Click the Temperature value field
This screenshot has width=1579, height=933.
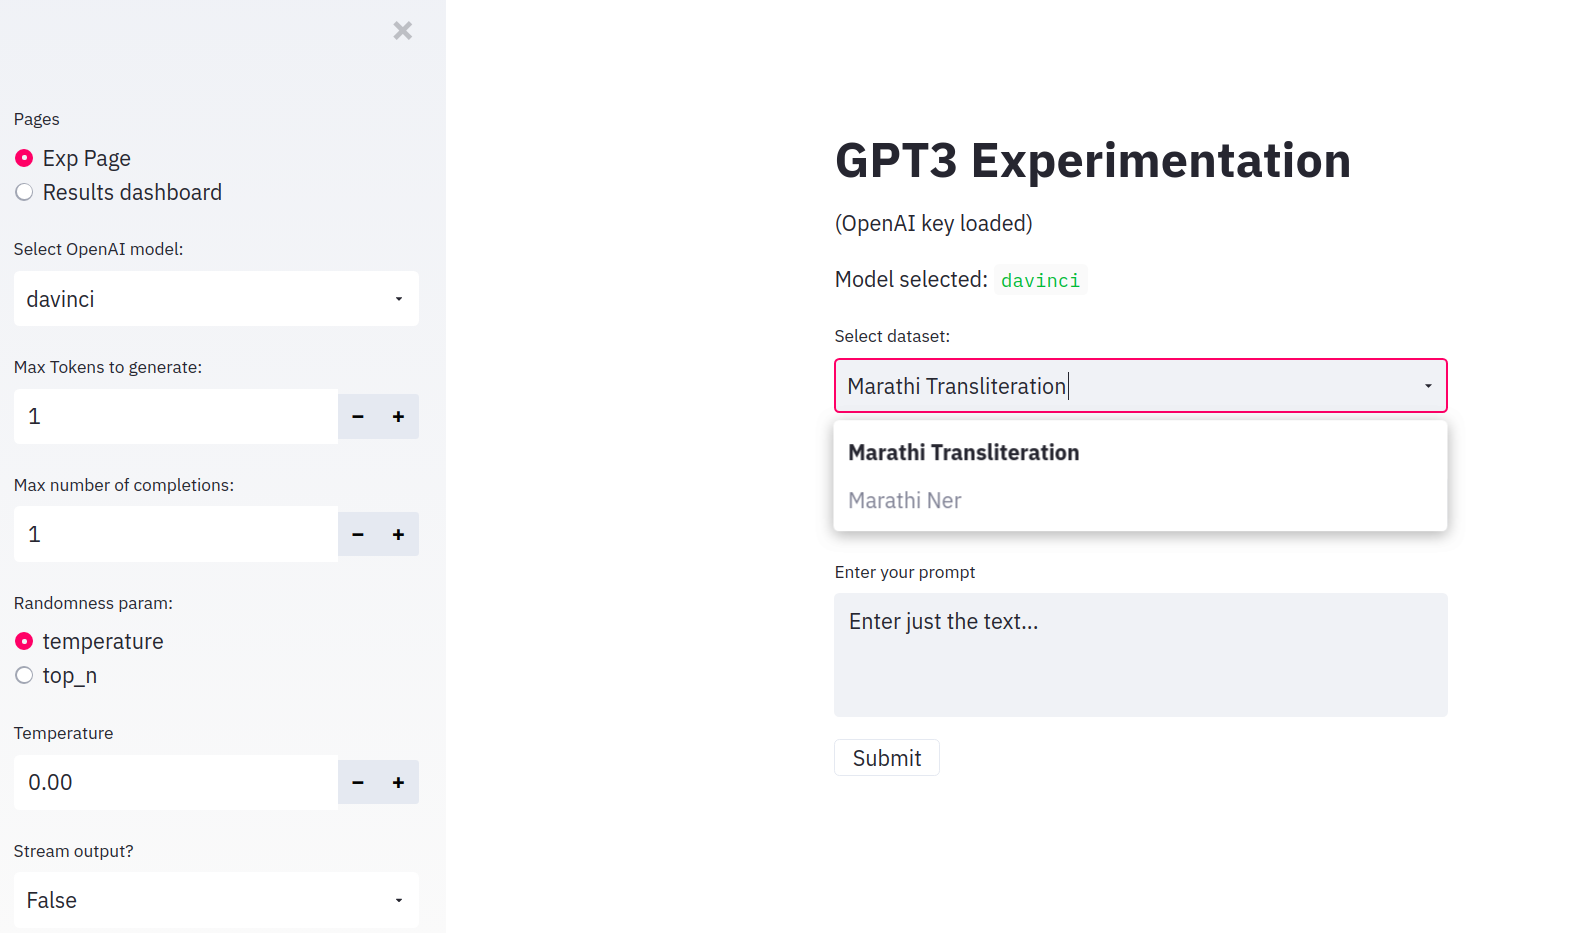(176, 782)
